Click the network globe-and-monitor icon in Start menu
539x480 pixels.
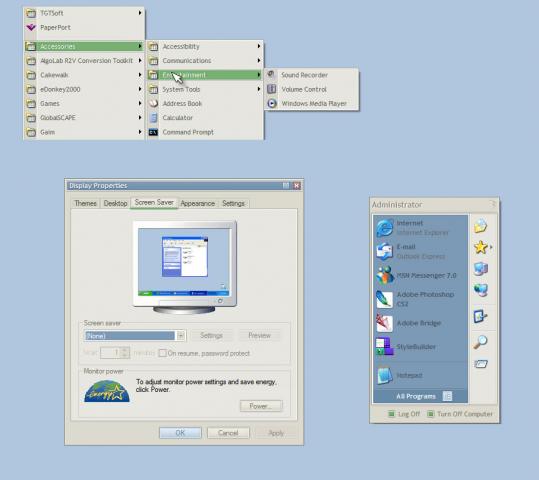481,290
